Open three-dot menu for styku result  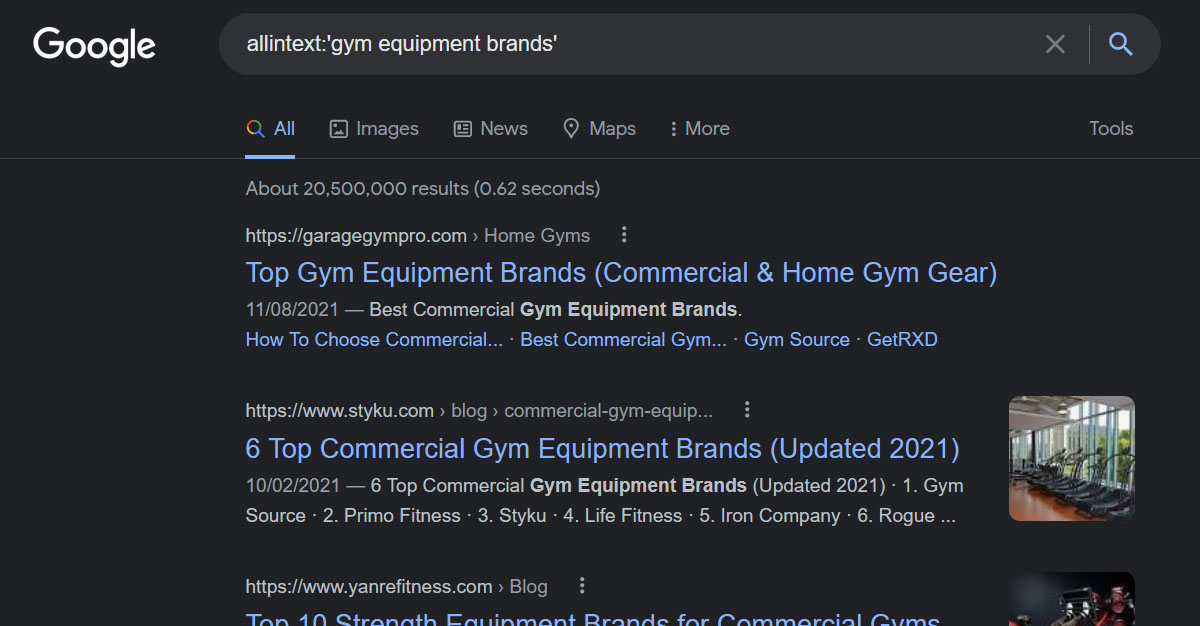pos(747,410)
